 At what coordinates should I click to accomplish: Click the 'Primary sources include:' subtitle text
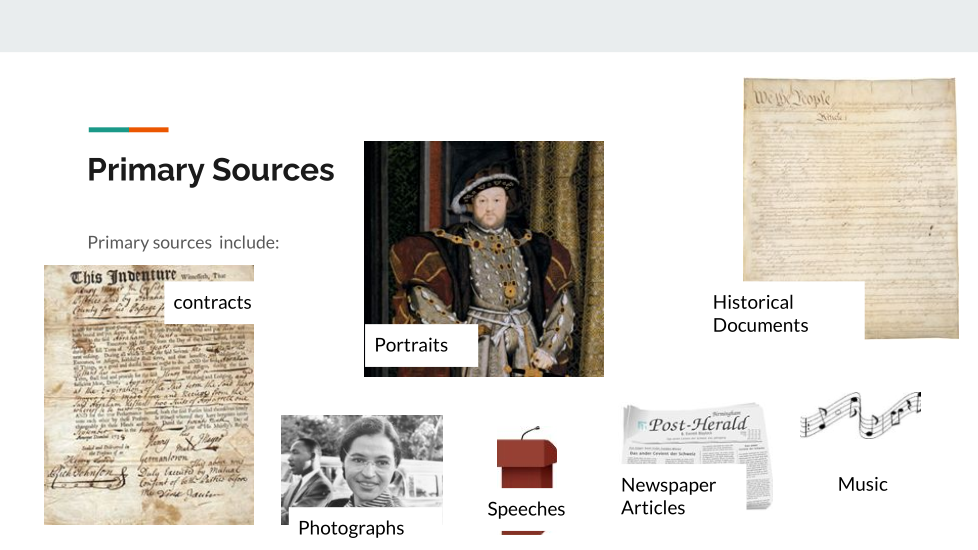pyautogui.click(x=183, y=242)
